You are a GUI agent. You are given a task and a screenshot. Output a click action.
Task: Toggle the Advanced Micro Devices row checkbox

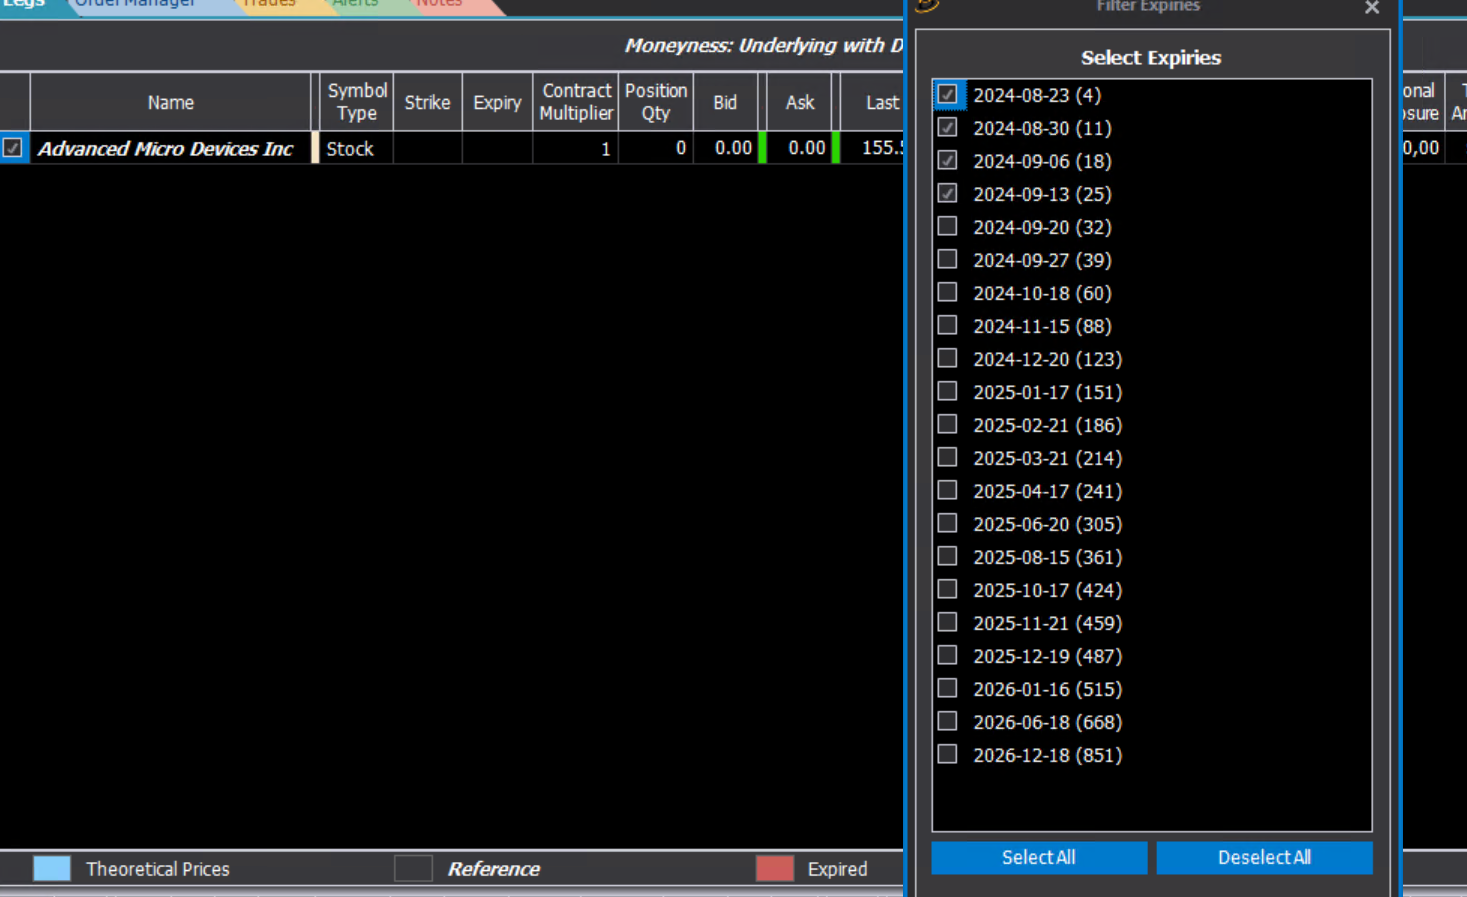(12, 148)
